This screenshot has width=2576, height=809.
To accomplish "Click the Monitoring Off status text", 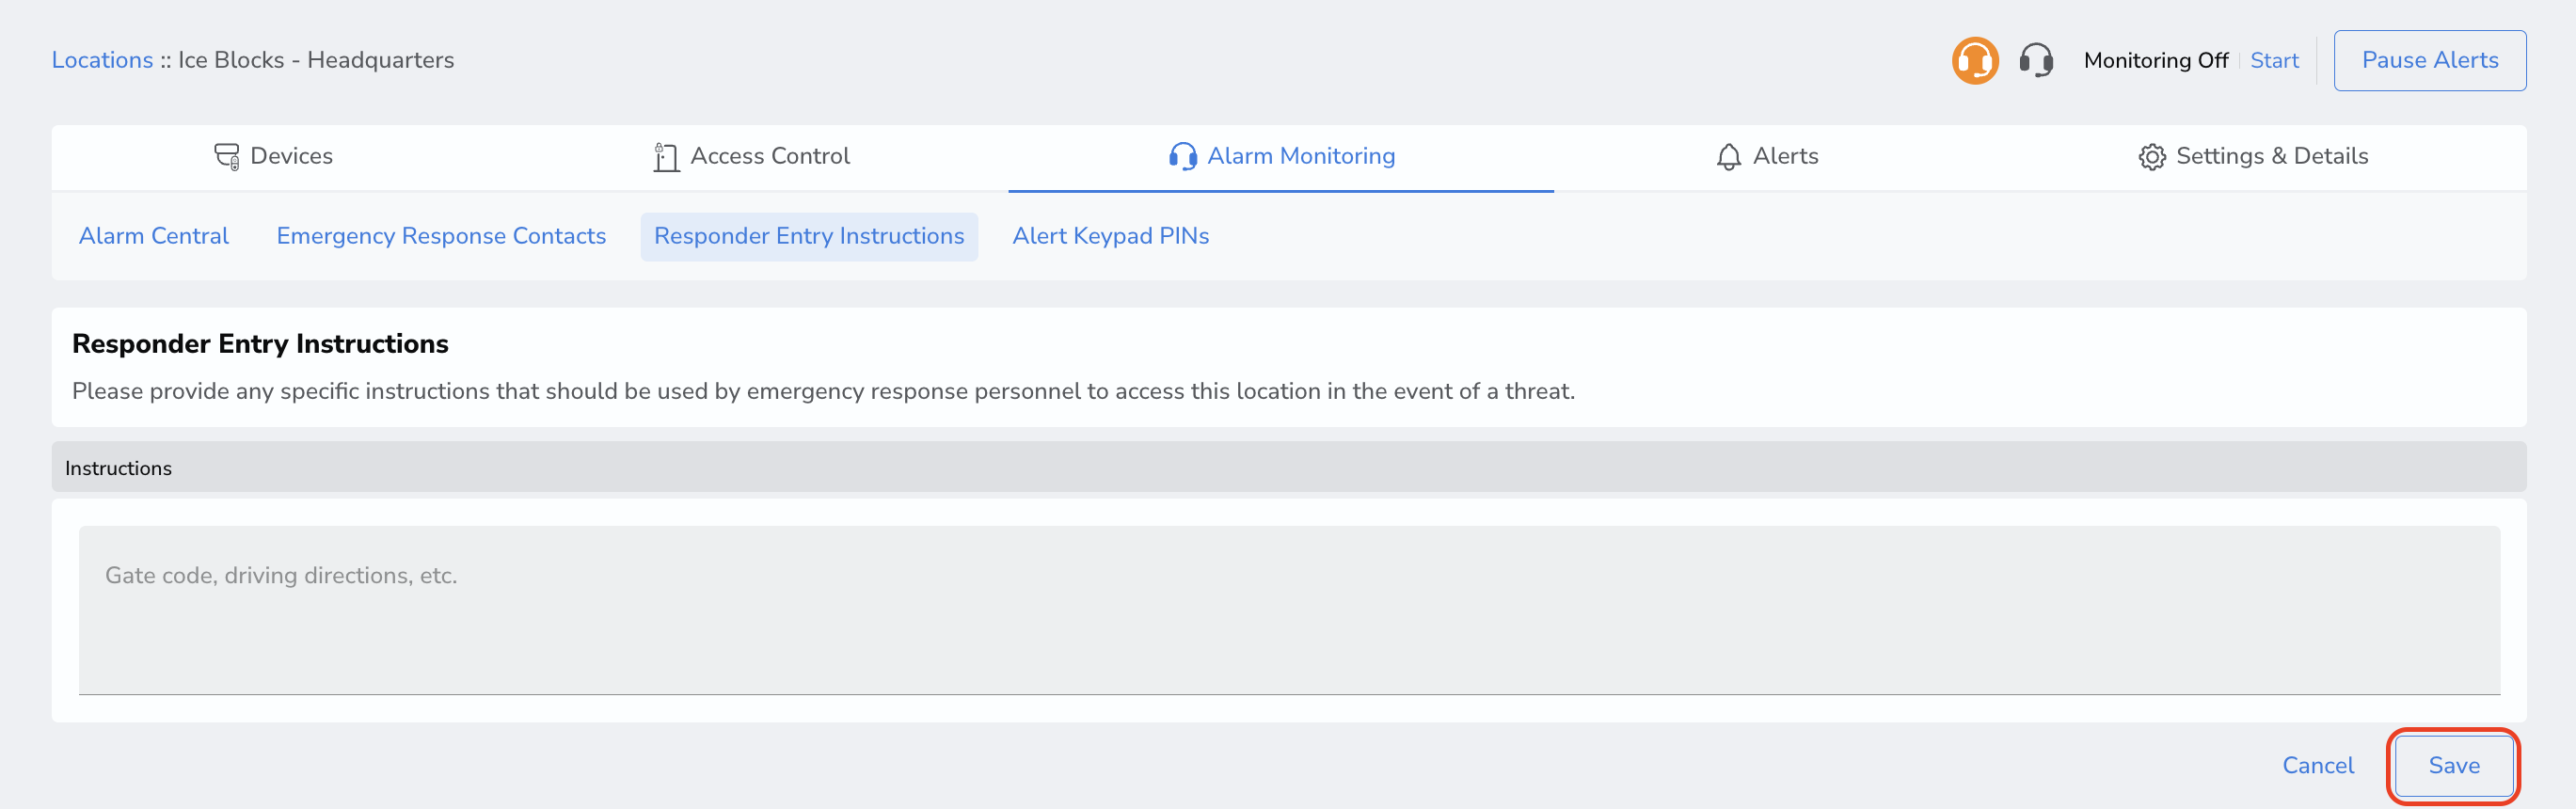I will tap(2156, 61).
